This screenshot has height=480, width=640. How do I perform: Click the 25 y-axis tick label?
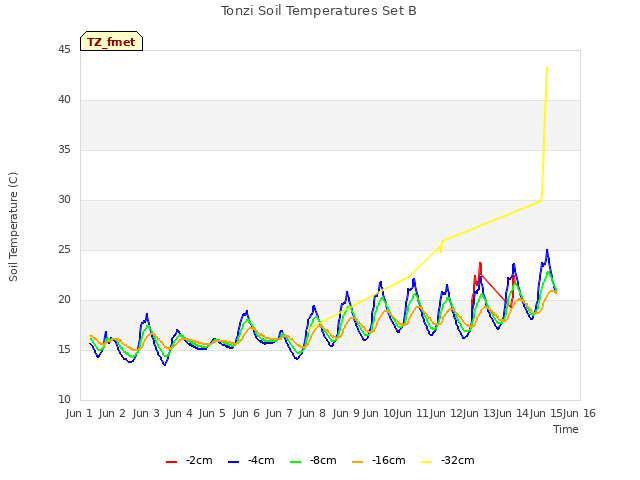(64, 250)
